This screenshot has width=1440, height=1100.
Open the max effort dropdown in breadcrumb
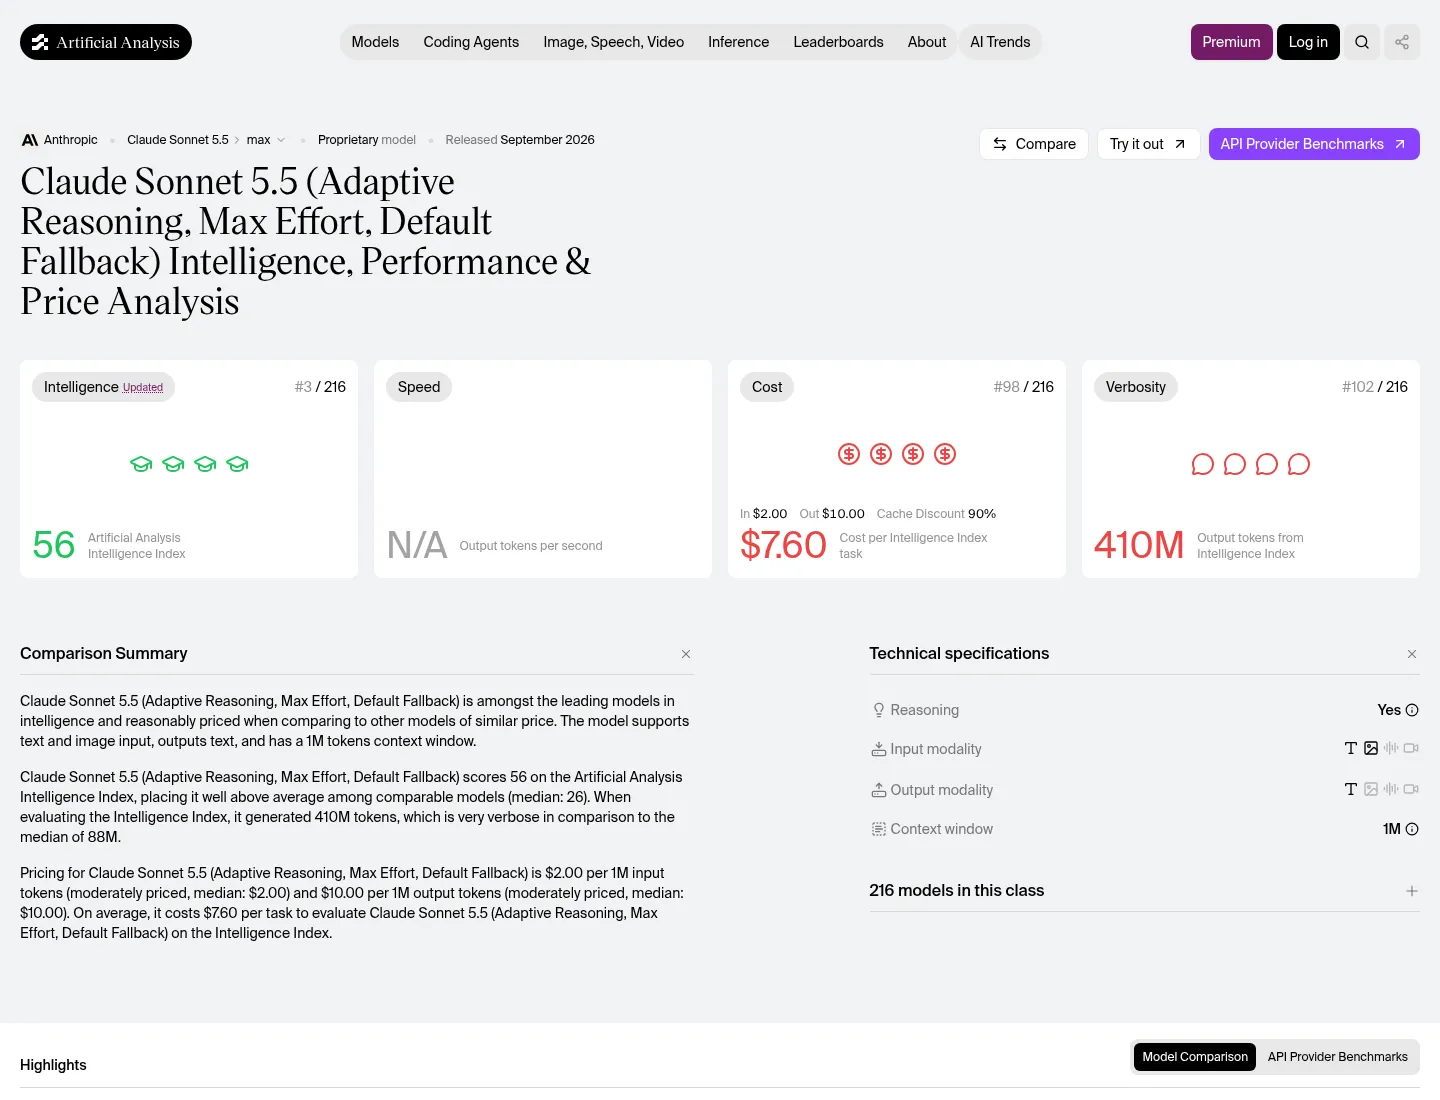(266, 140)
